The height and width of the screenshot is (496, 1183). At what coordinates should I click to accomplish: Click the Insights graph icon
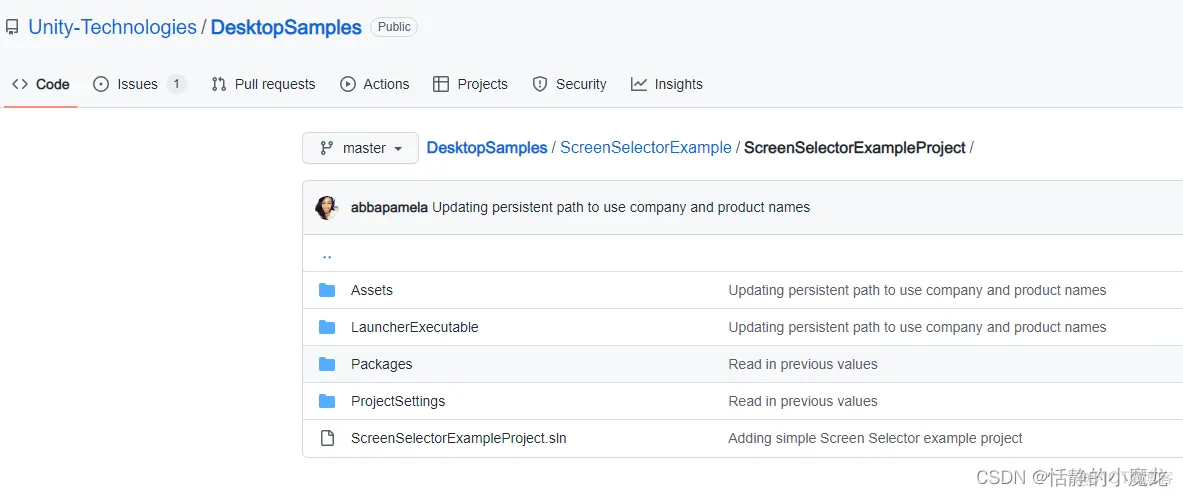pos(639,85)
